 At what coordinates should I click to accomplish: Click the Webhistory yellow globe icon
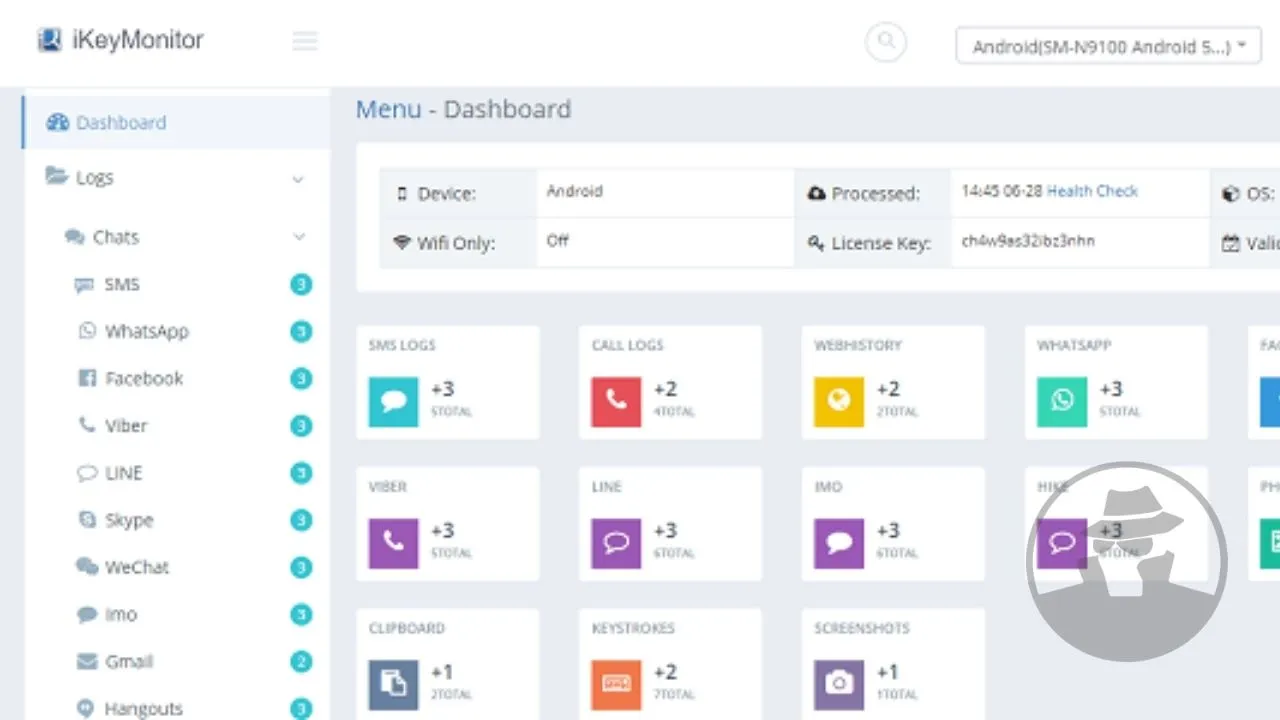point(839,402)
